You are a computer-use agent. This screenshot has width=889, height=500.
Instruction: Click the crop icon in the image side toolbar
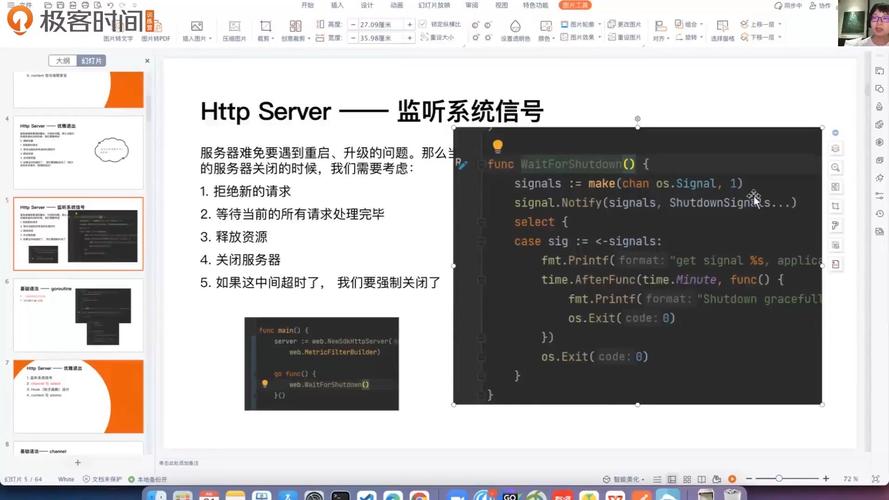tap(835, 206)
